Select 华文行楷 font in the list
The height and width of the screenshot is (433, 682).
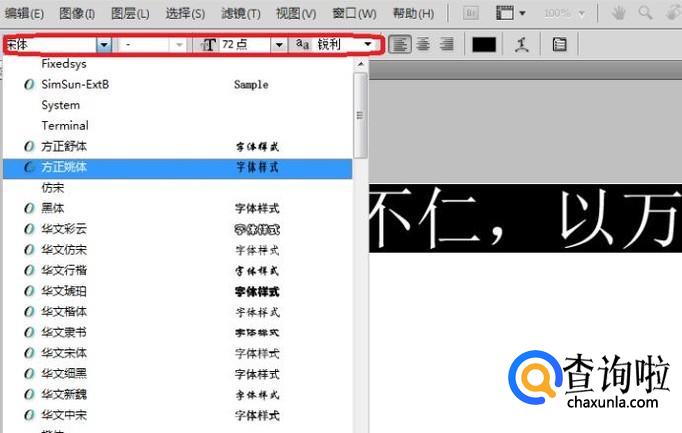[x=64, y=270]
